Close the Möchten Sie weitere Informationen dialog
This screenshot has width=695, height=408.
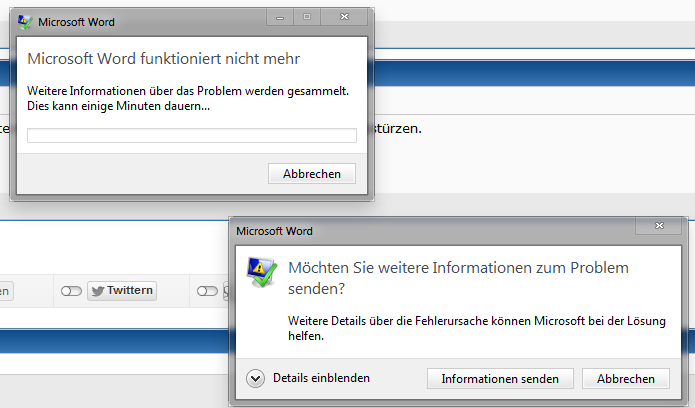(x=659, y=226)
